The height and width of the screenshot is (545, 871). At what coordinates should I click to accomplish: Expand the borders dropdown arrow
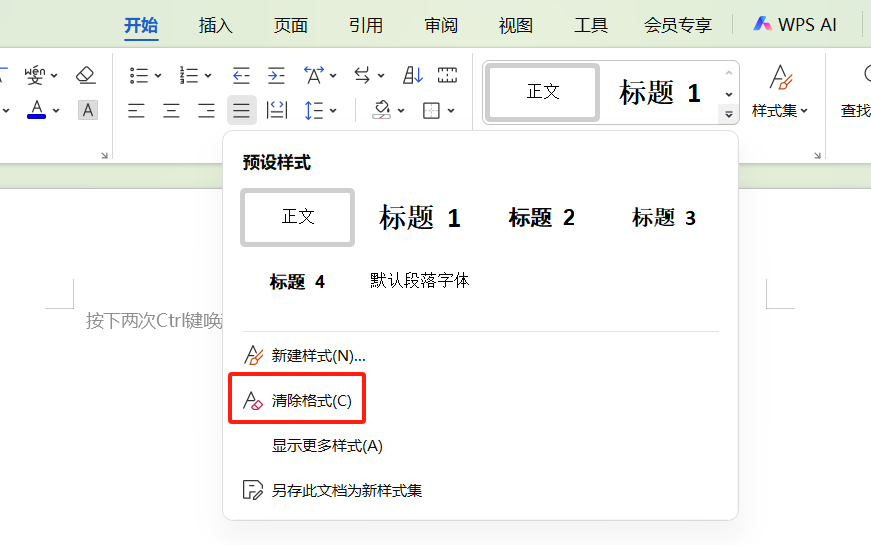pos(450,111)
